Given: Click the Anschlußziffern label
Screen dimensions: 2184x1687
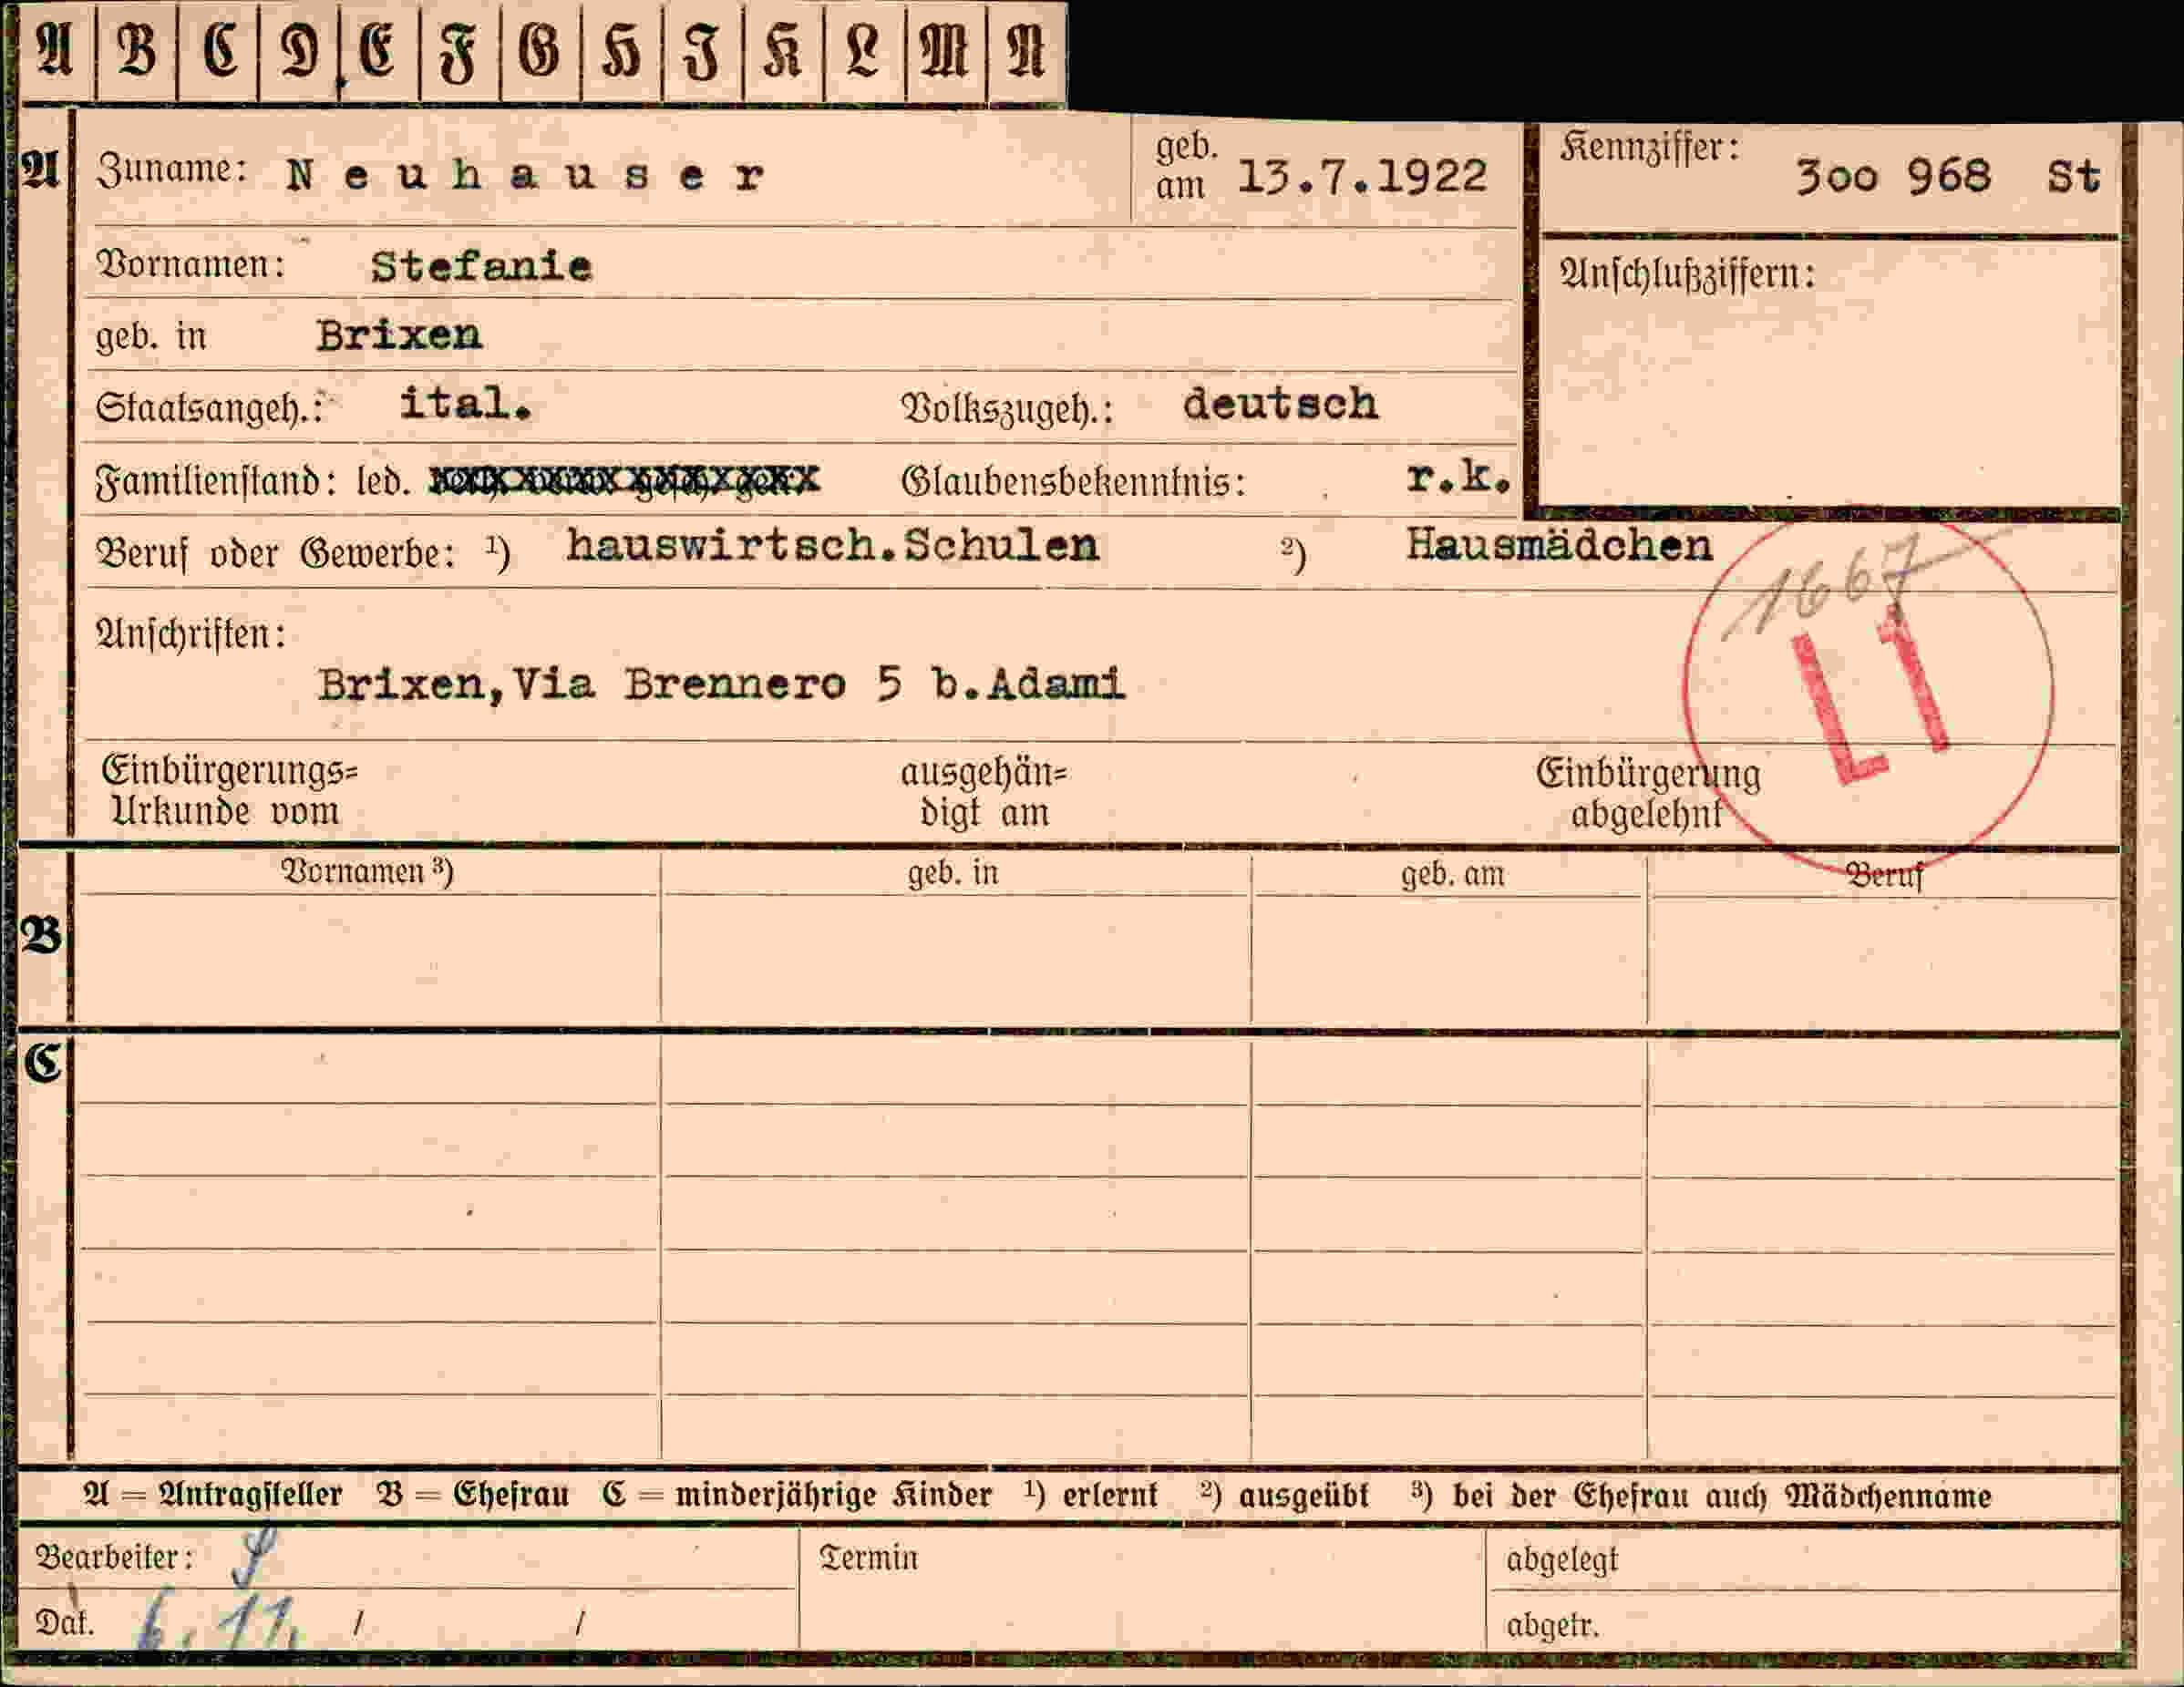Looking at the screenshot, I should 1688,274.
